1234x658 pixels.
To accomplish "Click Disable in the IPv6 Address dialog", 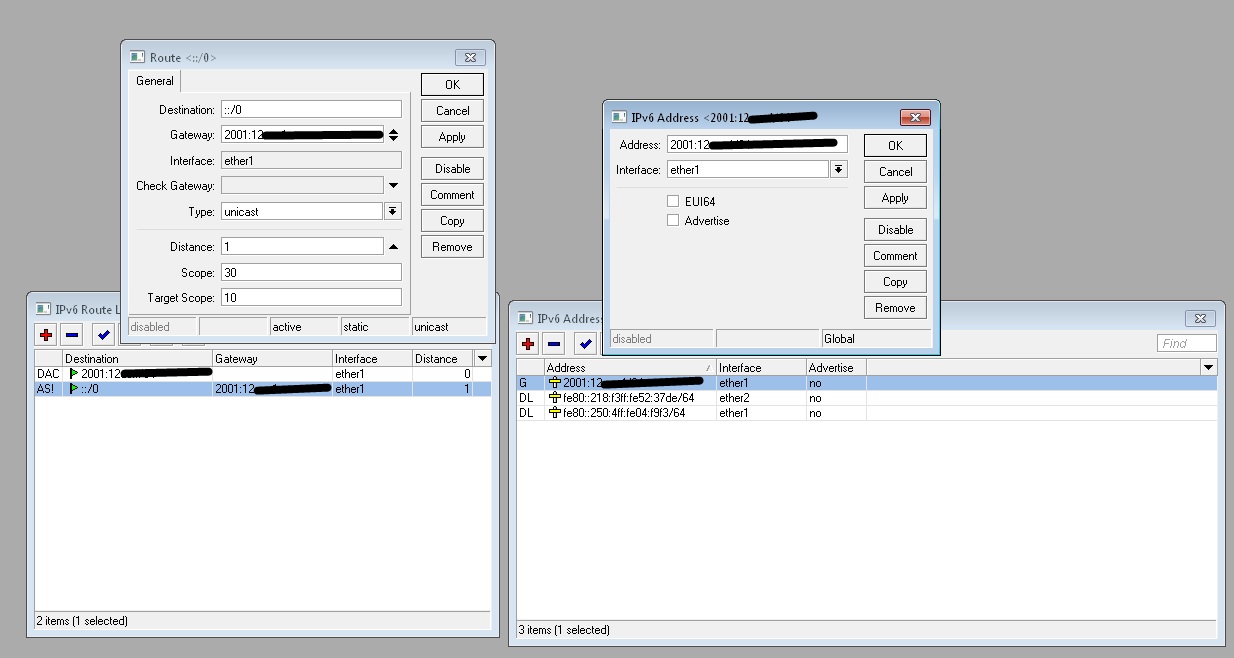I will click(x=896, y=229).
